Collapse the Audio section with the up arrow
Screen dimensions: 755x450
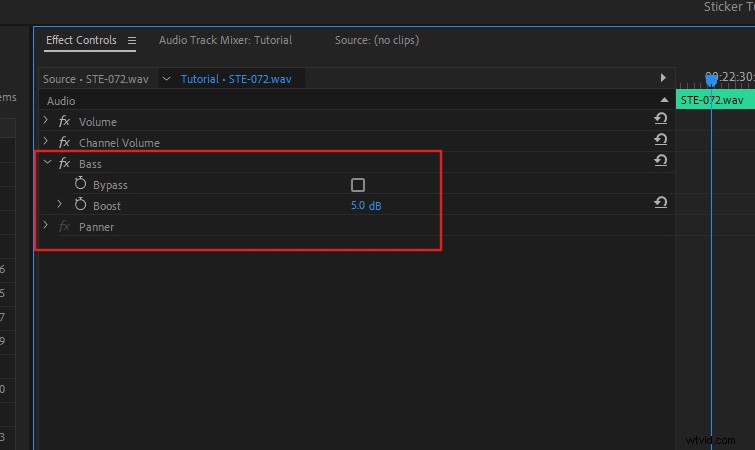tap(664, 100)
